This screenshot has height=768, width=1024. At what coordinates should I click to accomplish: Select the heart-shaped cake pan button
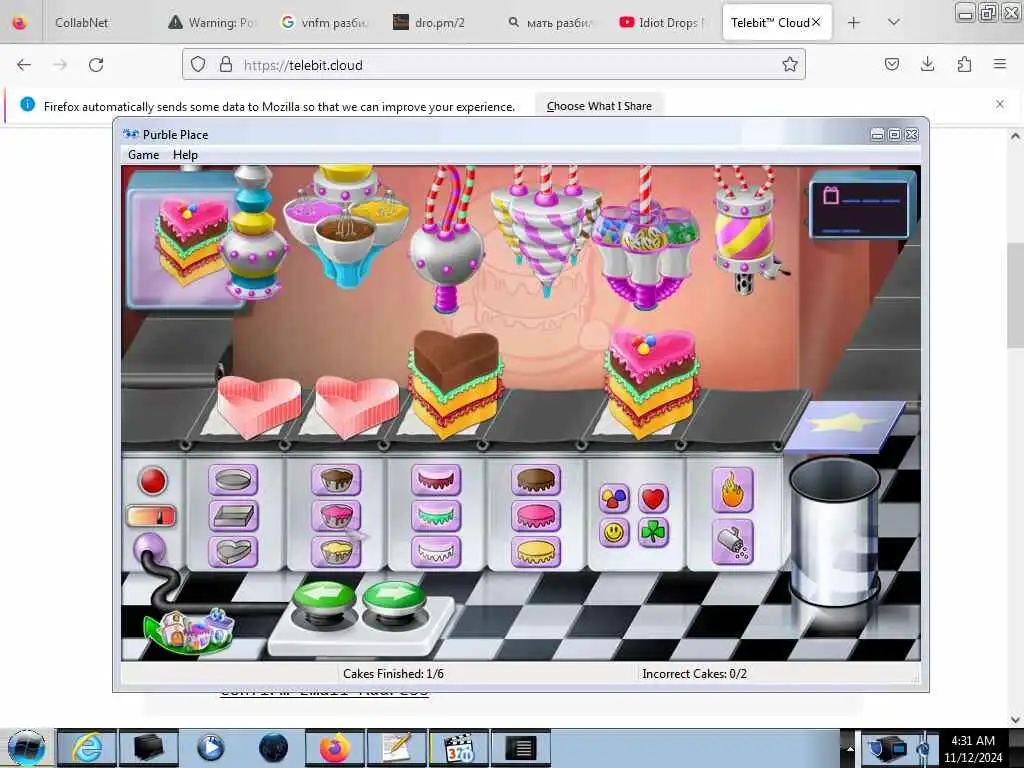233,552
